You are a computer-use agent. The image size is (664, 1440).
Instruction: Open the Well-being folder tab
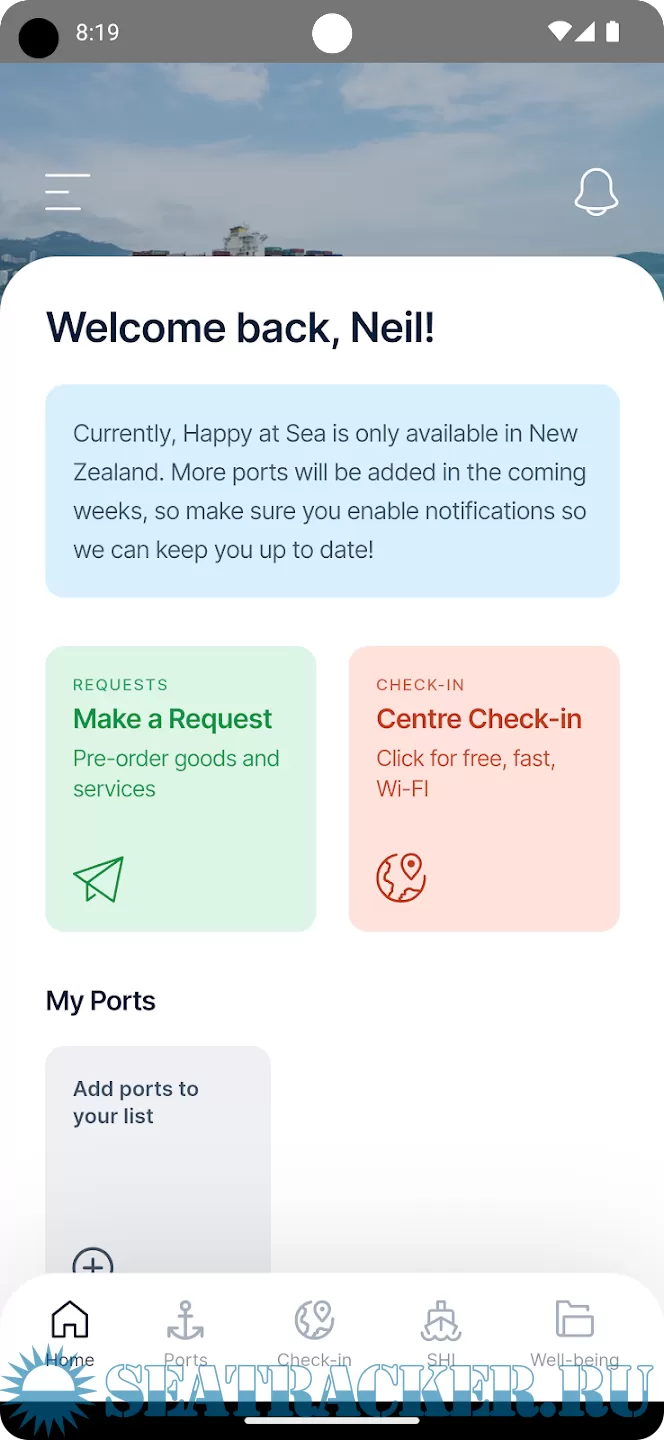point(575,1330)
